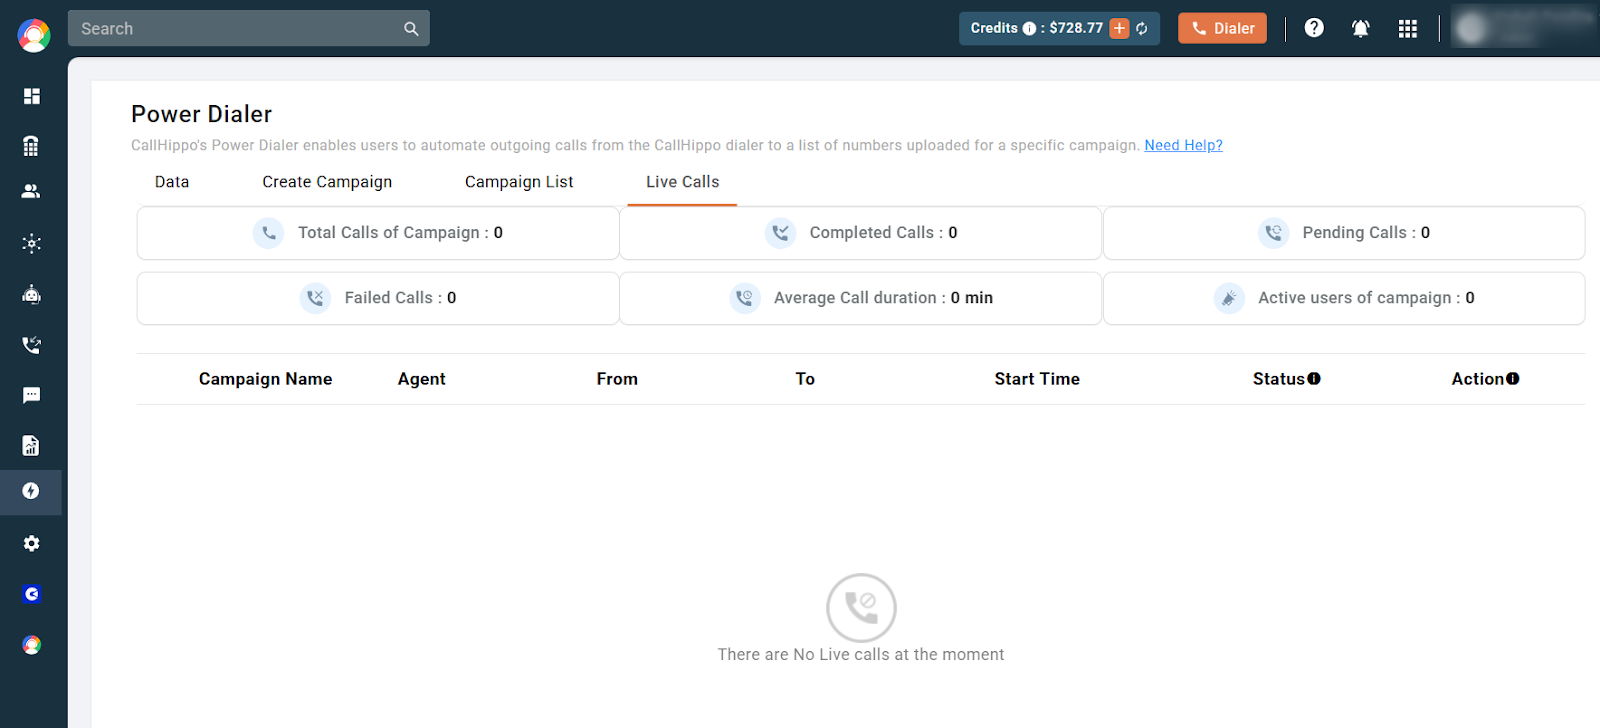
Task: Click the Active users of campaign icon
Action: pyautogui.click(x=1229, y=298)
